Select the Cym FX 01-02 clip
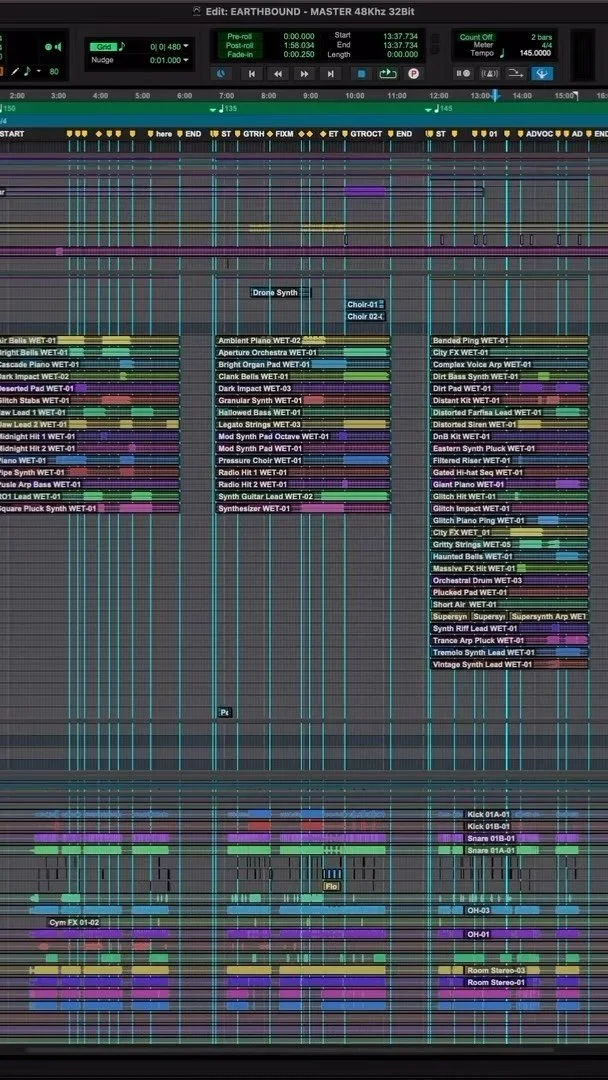 [x=74, y=922]
